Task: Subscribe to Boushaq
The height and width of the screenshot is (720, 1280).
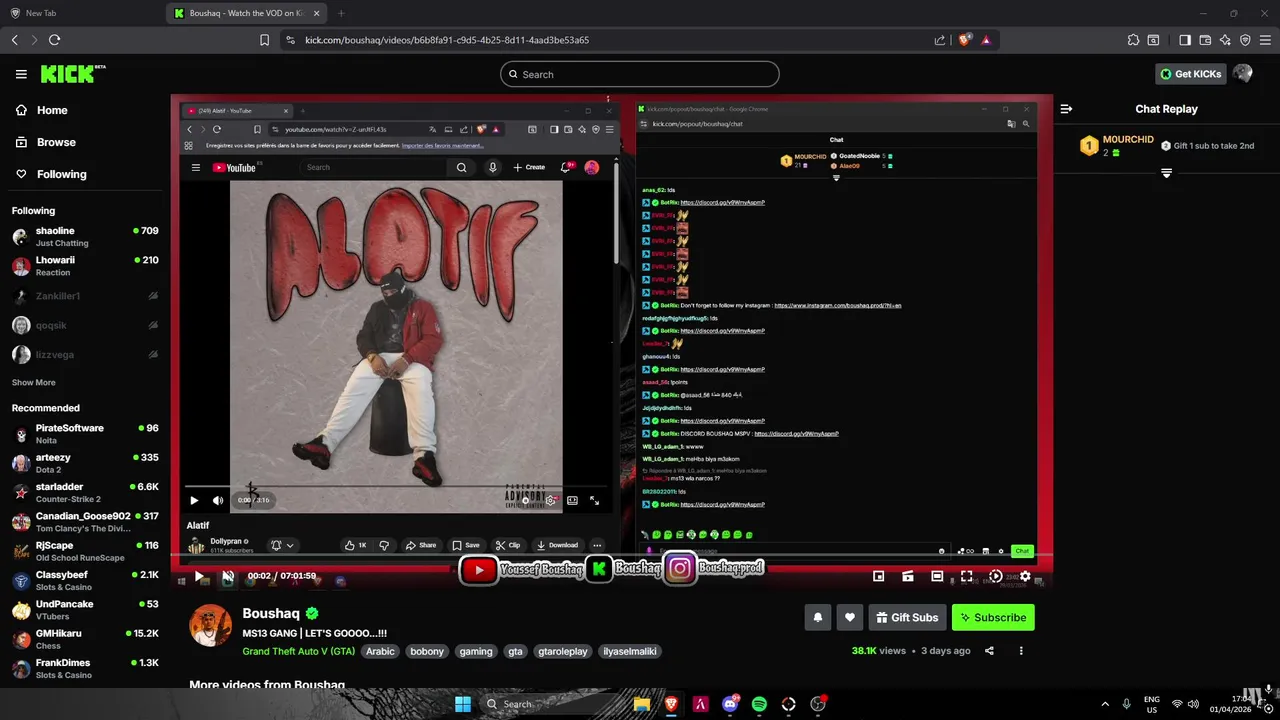Action: (993, 617)
